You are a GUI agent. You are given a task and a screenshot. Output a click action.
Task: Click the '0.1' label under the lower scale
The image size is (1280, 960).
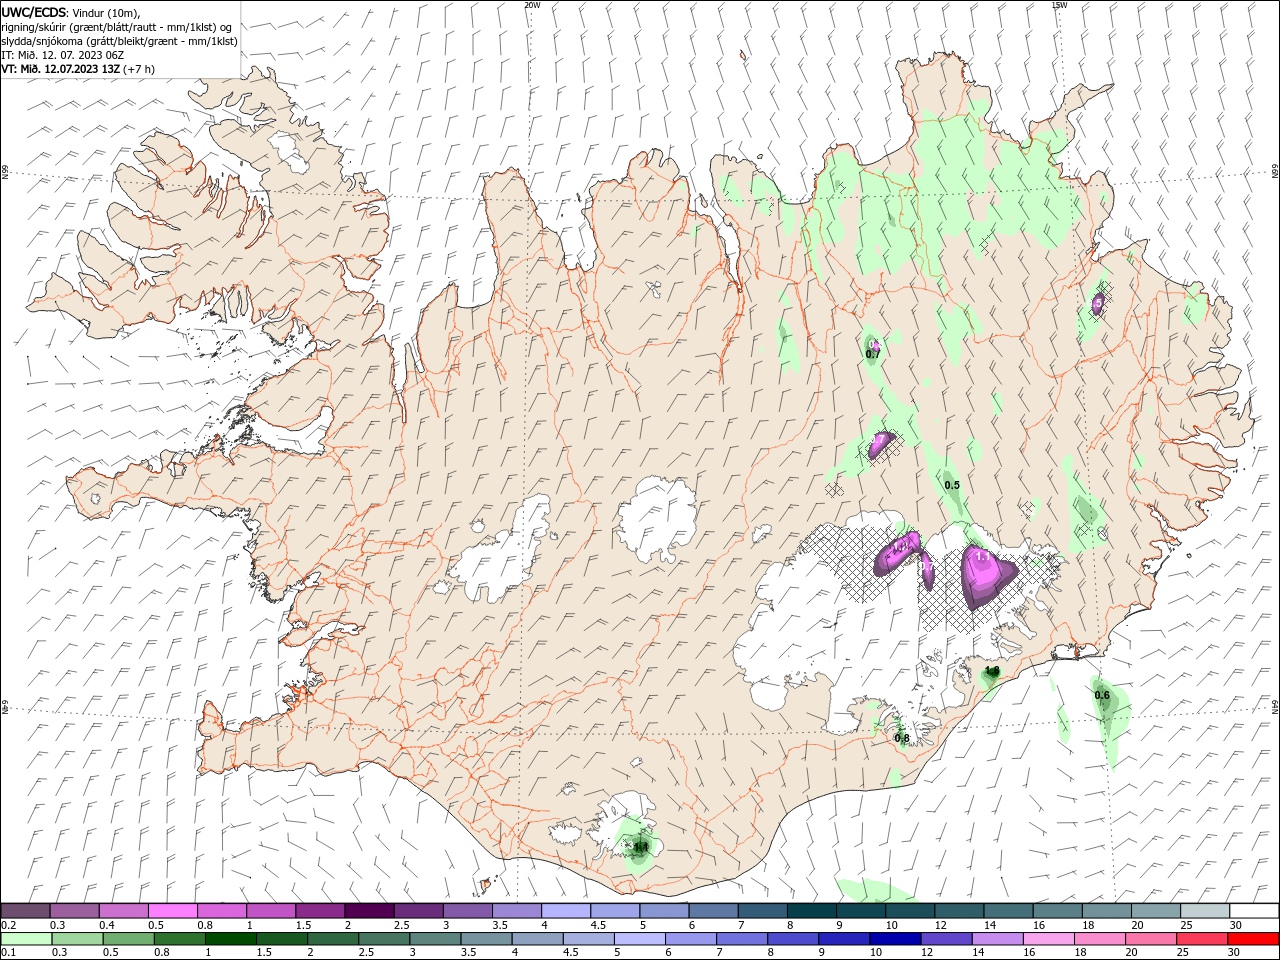tap(8, 953)
